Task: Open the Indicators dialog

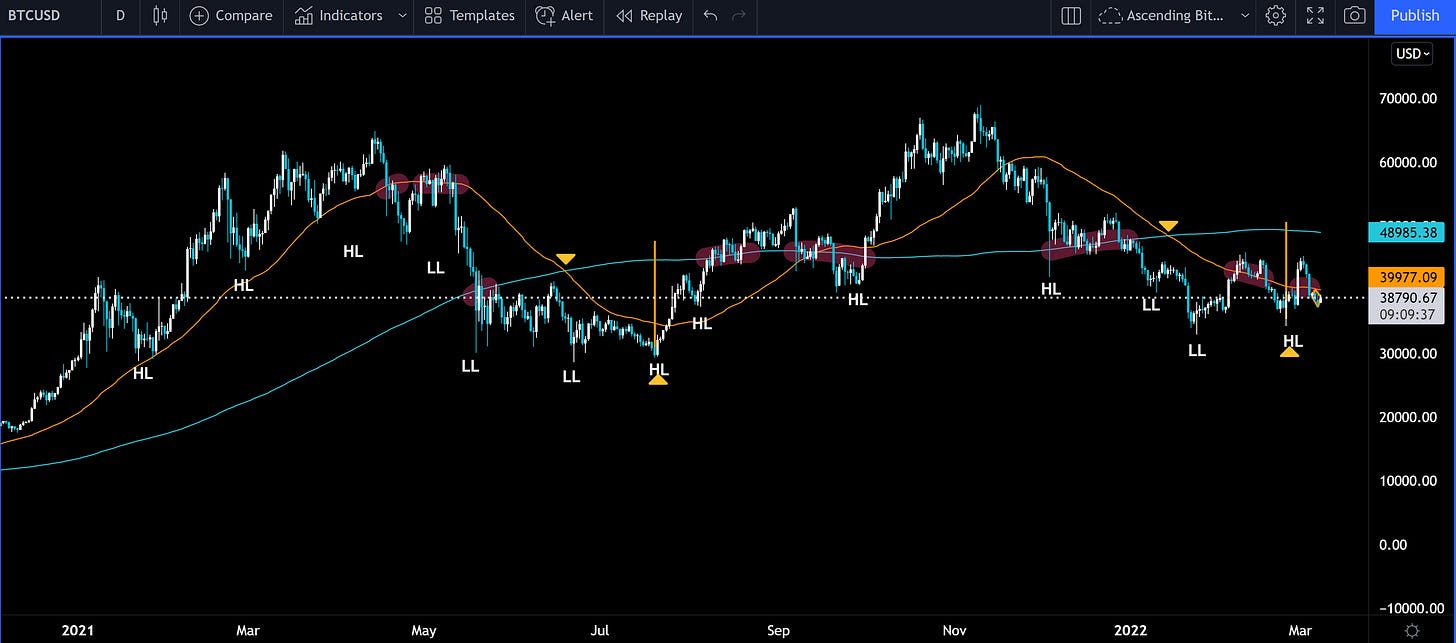Action: (339, 15)
